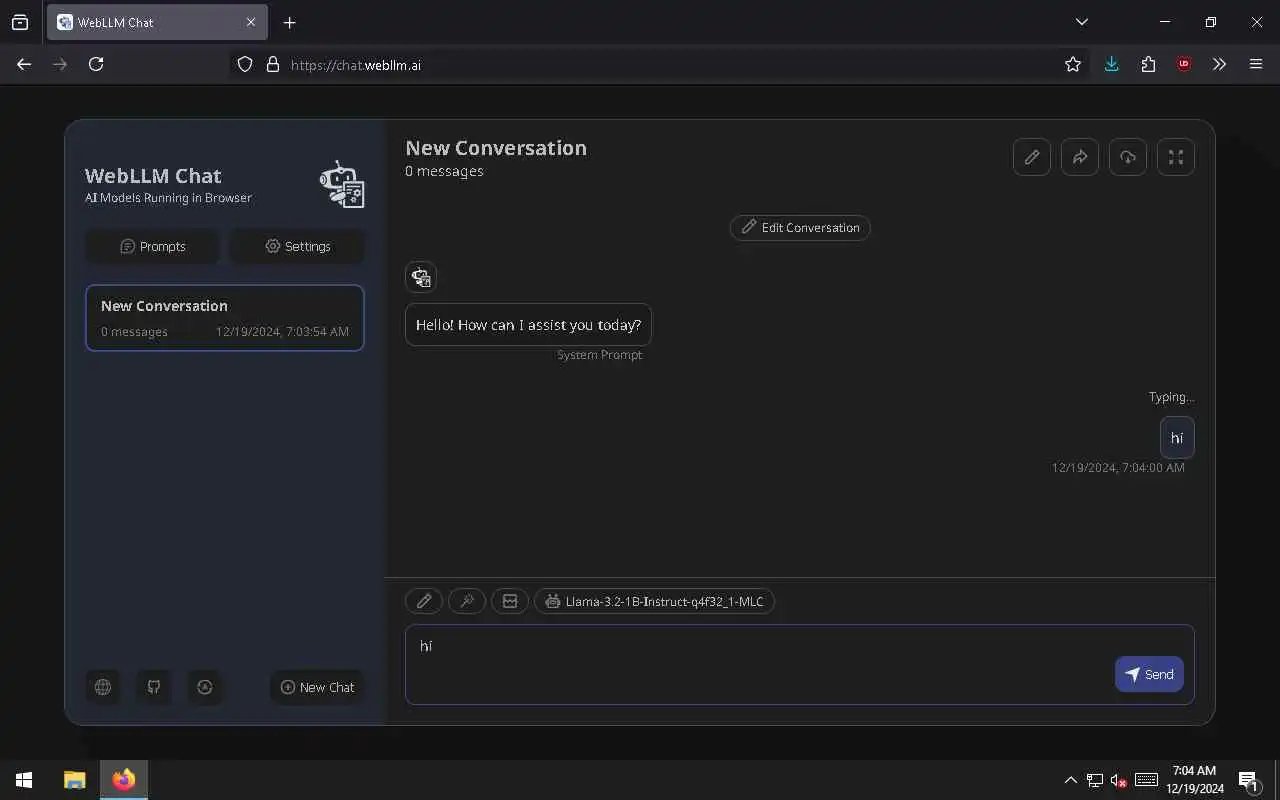This screenshot has height=800, width=1280.
Task: Select the WebLLM Chat tab
Action: point(157,22)
